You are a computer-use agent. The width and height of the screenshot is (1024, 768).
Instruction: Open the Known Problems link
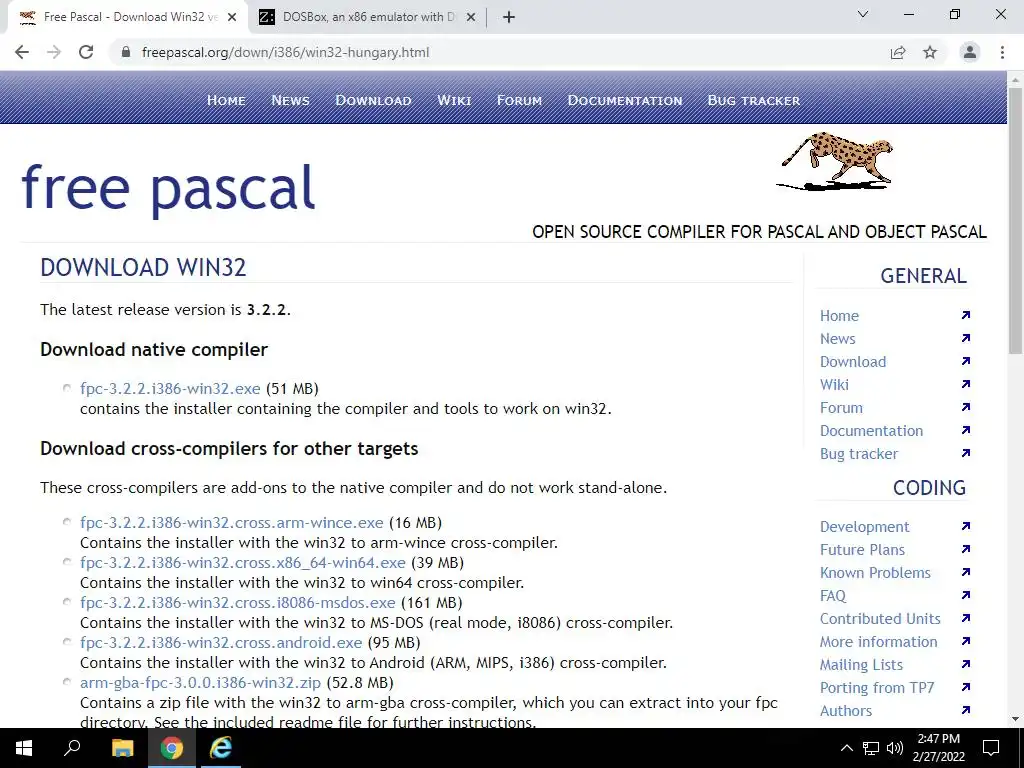875,573
